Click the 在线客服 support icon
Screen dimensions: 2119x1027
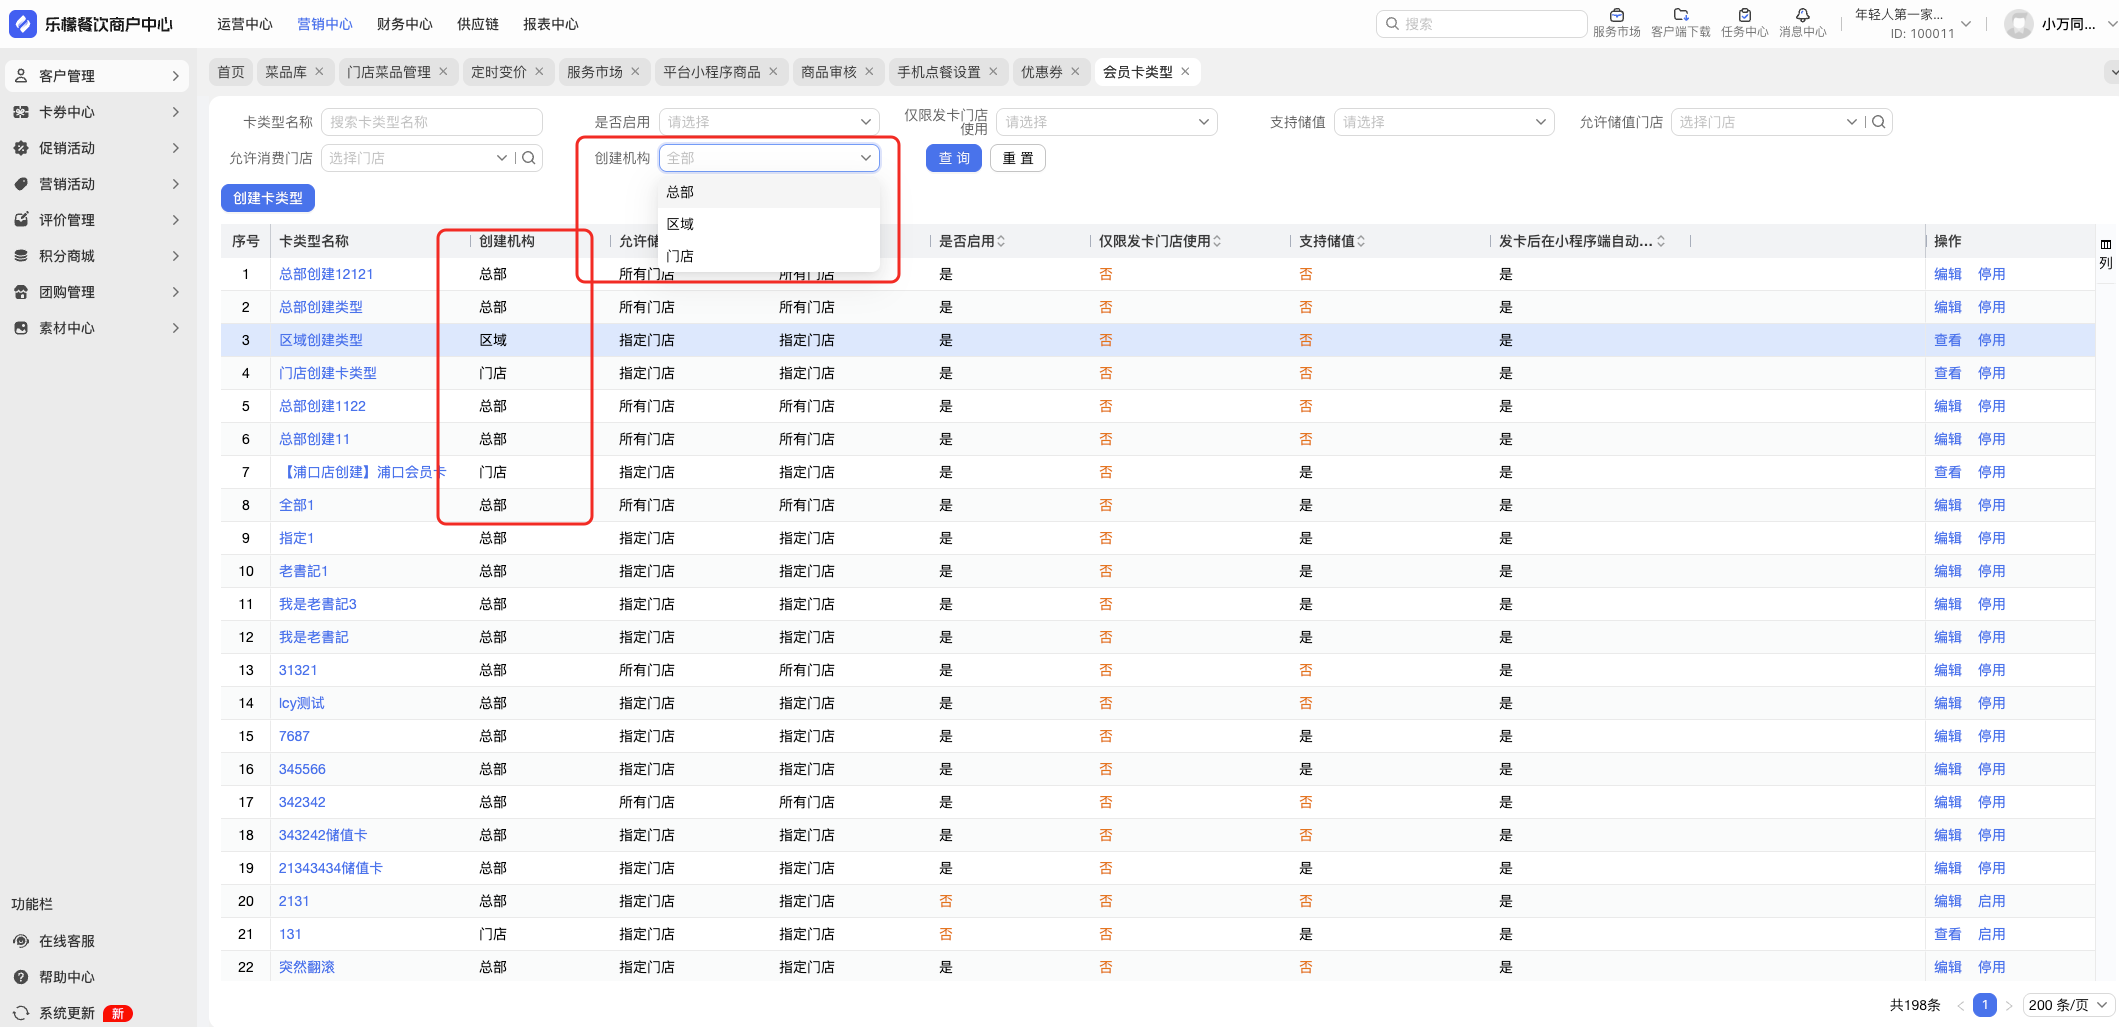click(x=21, y=941)
